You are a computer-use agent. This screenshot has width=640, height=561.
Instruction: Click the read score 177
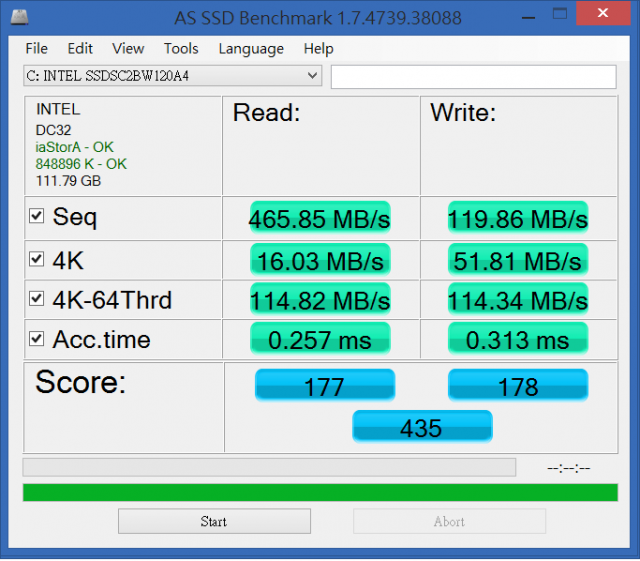coord(325,385)
